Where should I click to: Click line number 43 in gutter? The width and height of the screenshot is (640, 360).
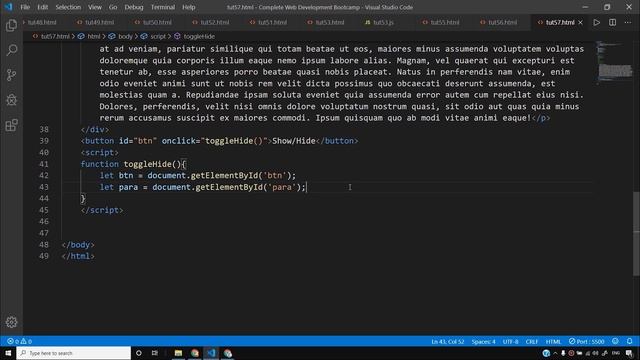(44, 187)
